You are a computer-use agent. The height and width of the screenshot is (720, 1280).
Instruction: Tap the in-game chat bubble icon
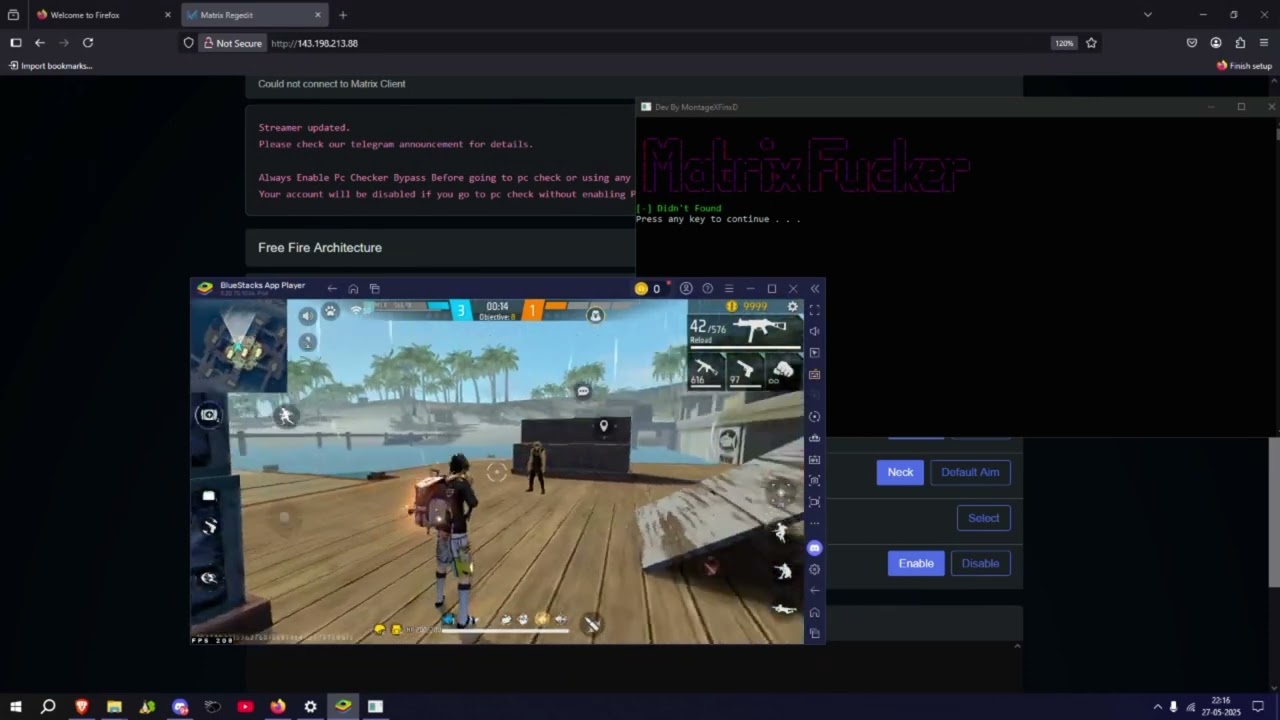tap(583, 391)
